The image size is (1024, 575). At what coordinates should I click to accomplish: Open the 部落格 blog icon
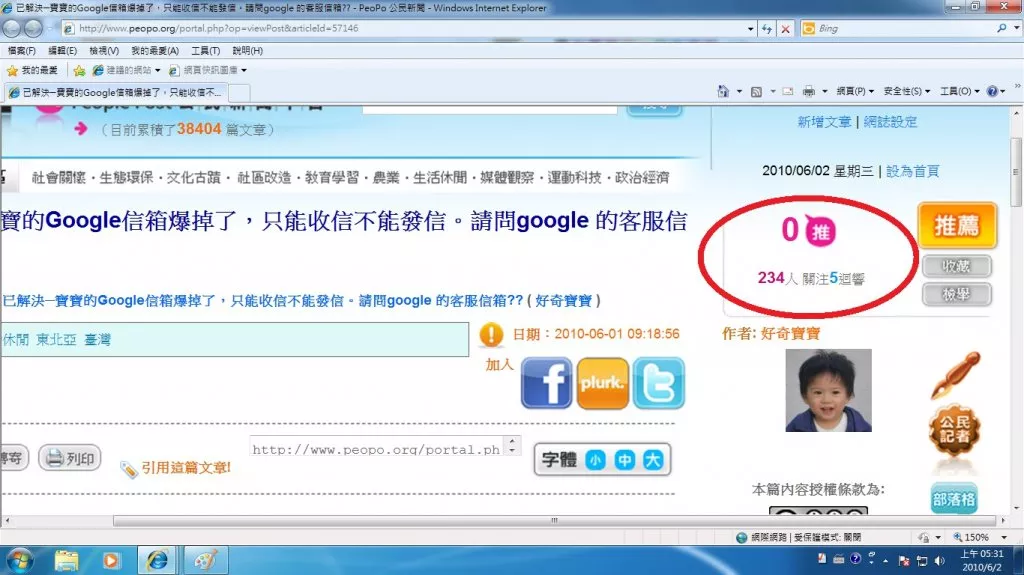click(953, 499)
